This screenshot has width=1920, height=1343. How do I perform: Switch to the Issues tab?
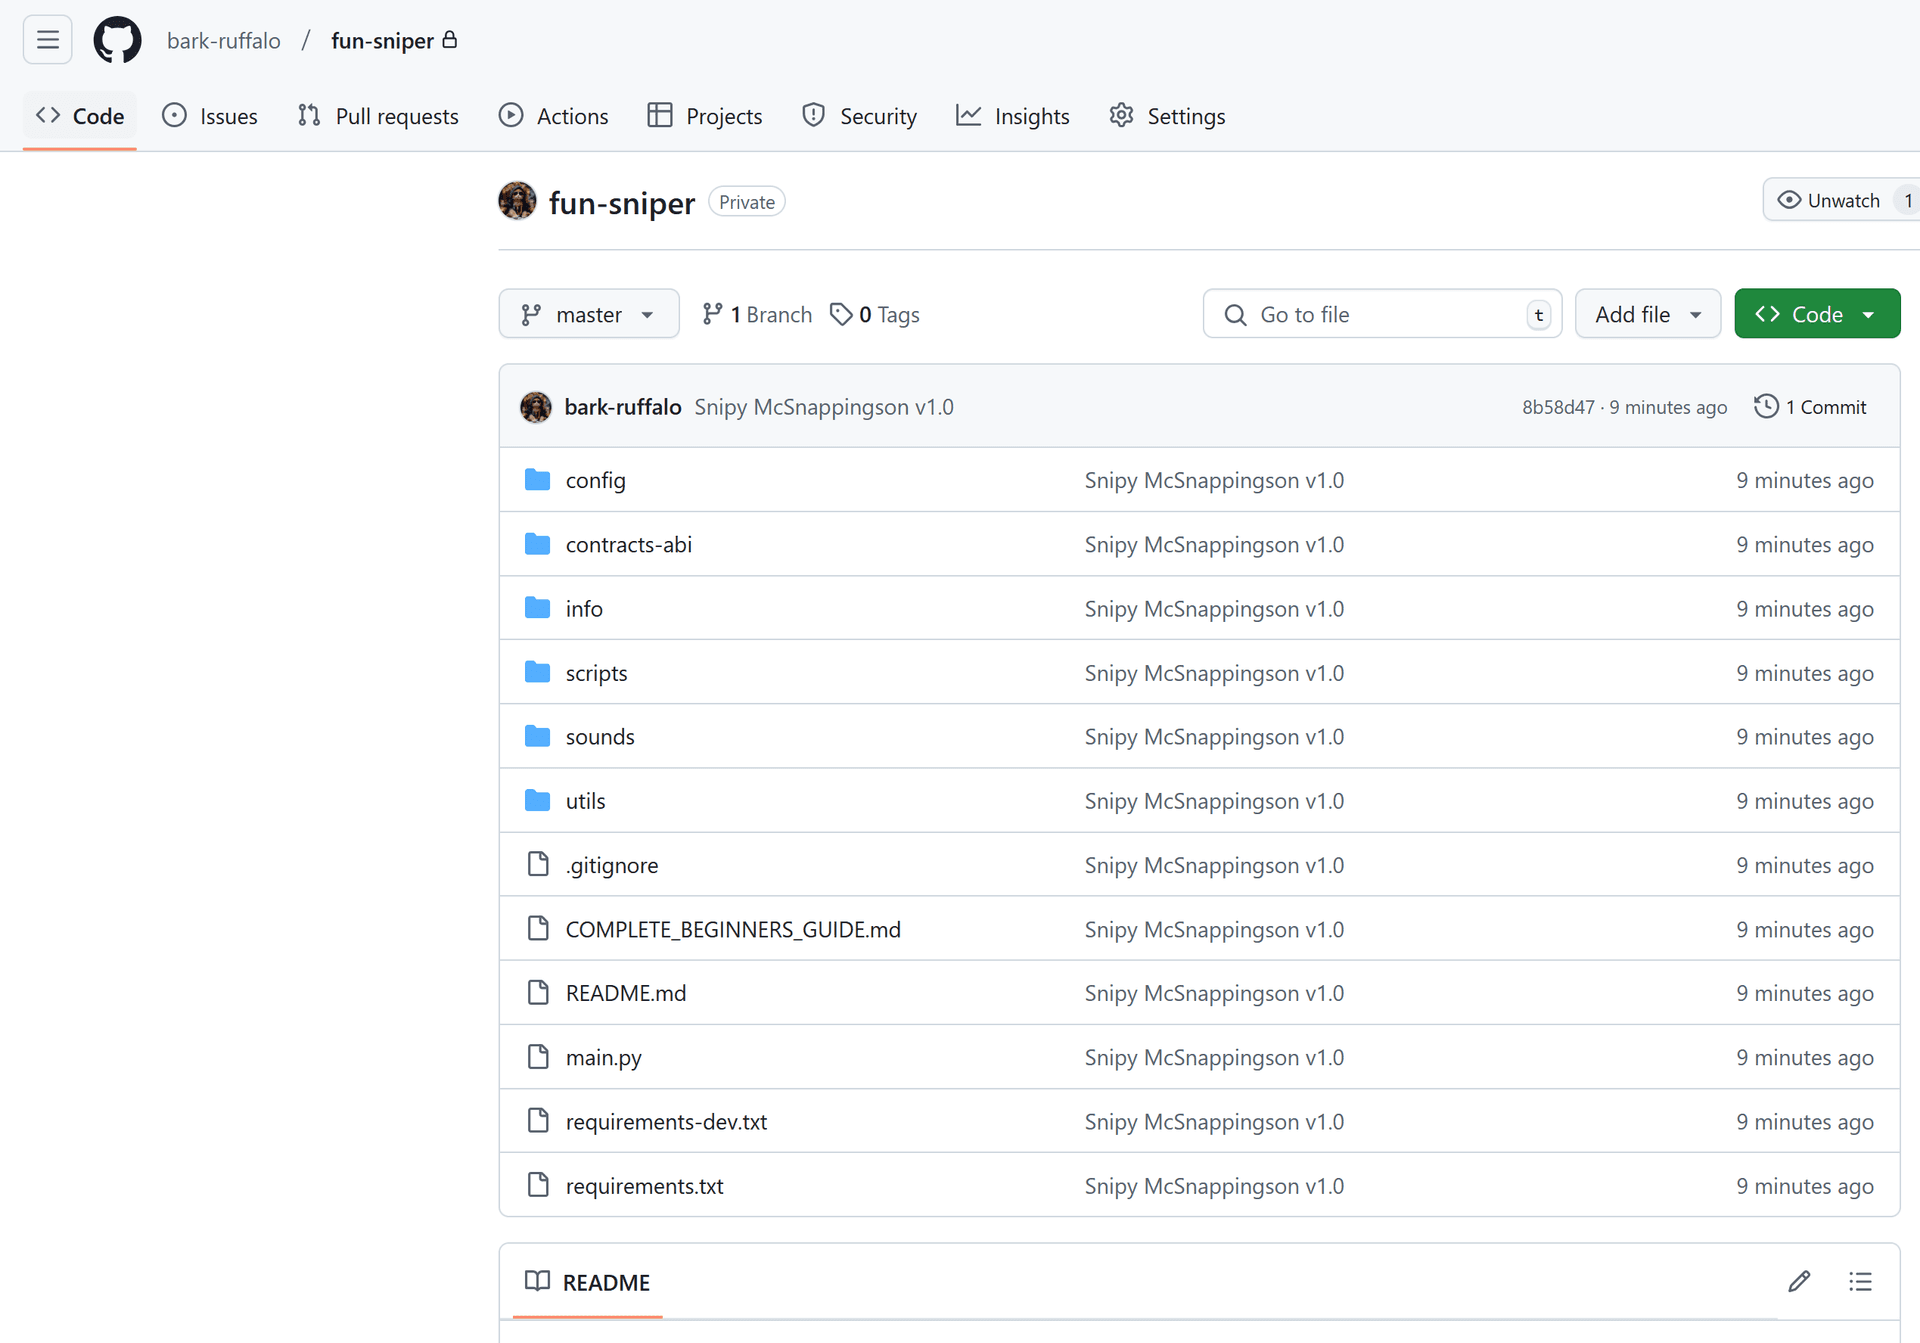click(210, 116)
